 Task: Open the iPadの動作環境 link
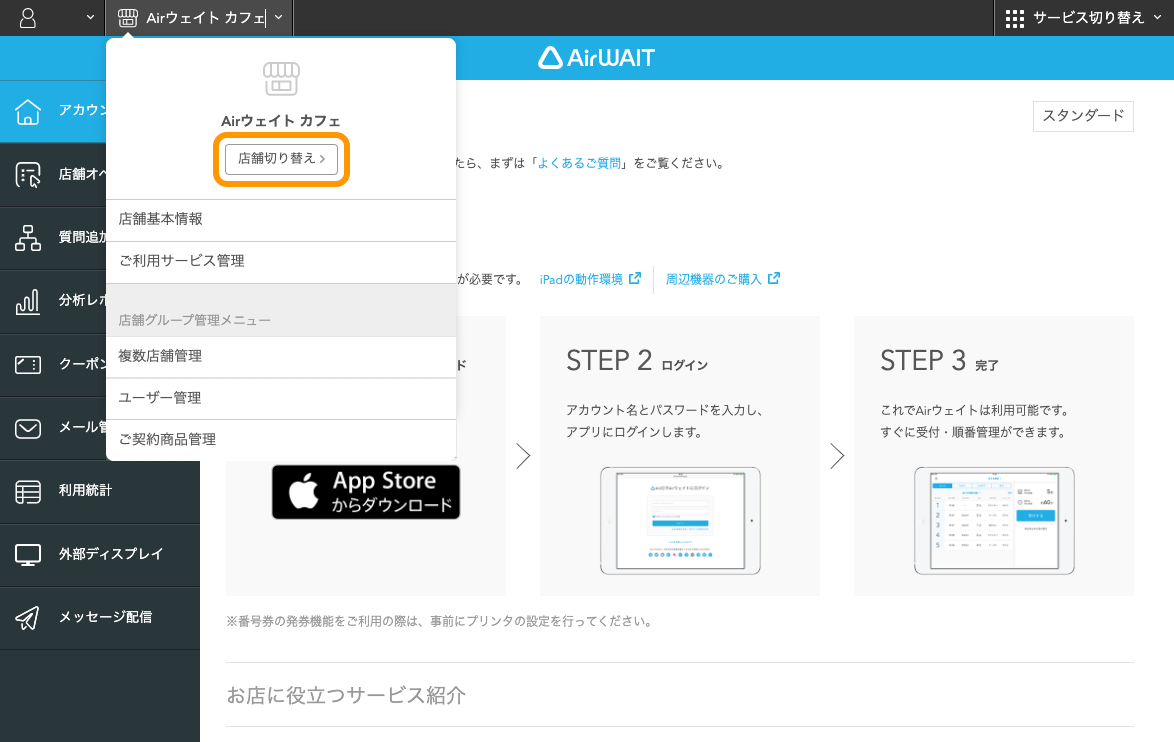581,279
